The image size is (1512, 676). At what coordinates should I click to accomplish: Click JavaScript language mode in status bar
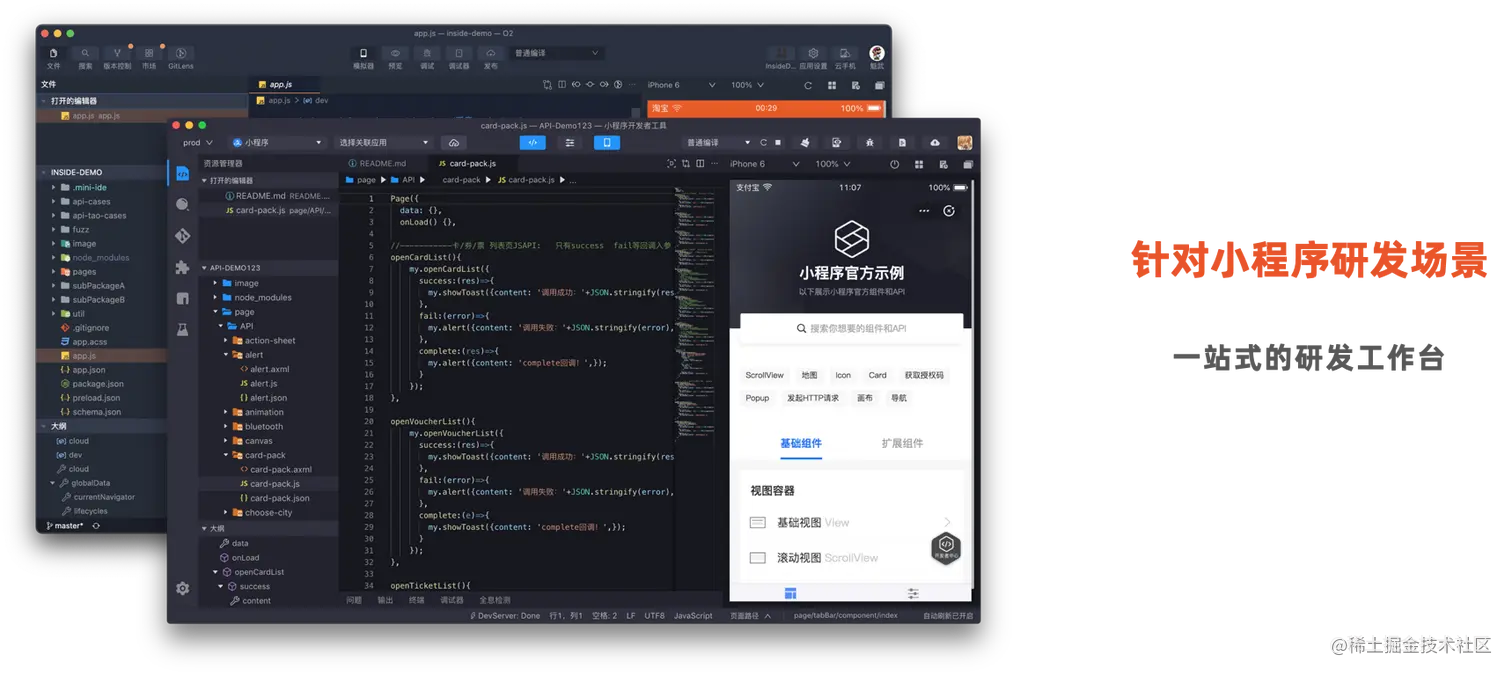[x=693, y=616]
